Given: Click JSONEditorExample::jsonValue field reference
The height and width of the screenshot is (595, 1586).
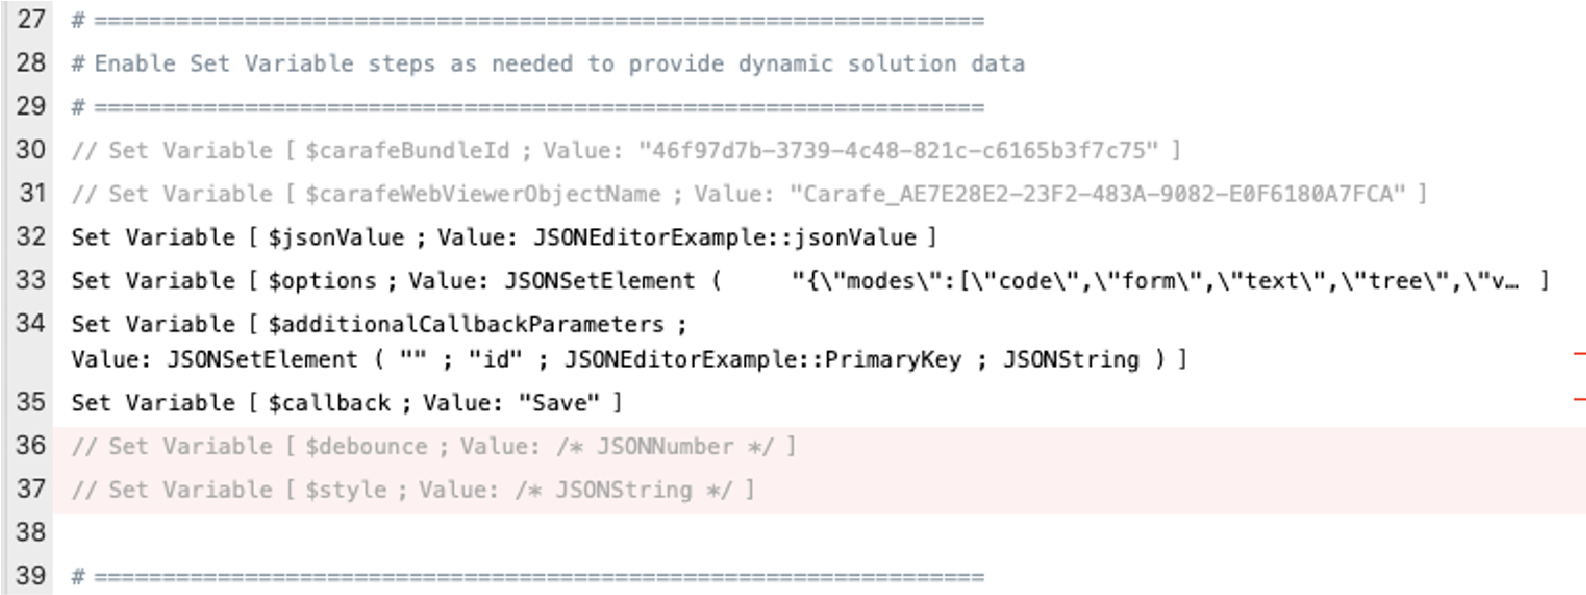Looking at the screenshot, I should tap(725, 237).
